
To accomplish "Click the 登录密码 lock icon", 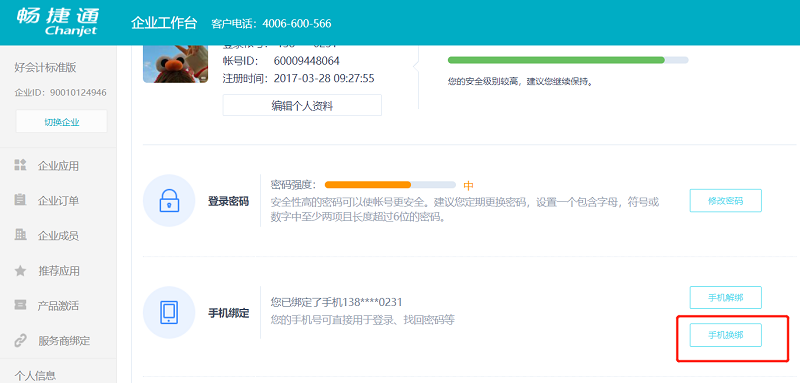I will point(169,200).
